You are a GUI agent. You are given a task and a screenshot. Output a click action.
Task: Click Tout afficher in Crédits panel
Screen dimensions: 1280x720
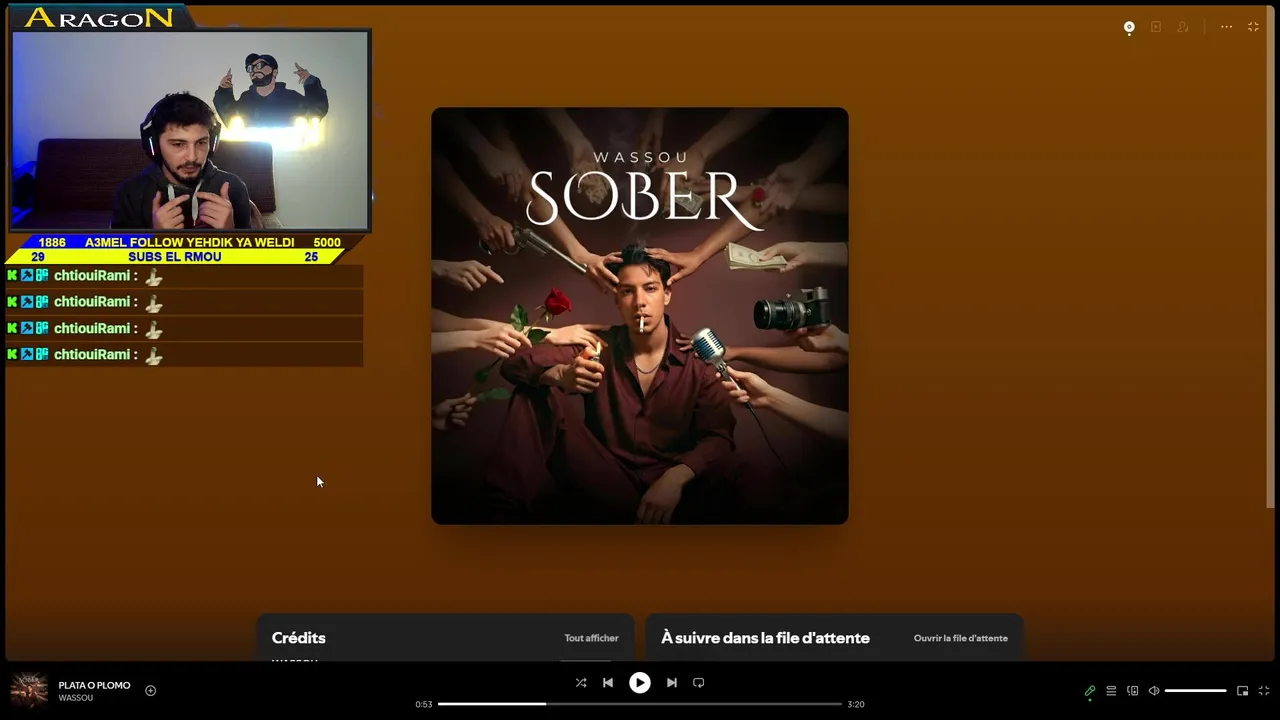[591, 638]
